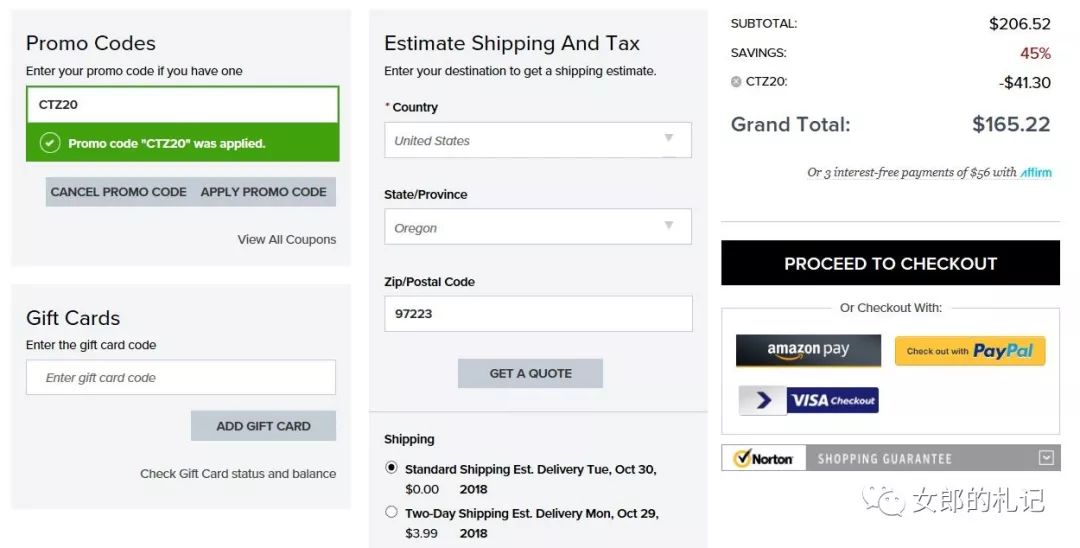Click the green promo applied checkmark icon

(50, 143)
